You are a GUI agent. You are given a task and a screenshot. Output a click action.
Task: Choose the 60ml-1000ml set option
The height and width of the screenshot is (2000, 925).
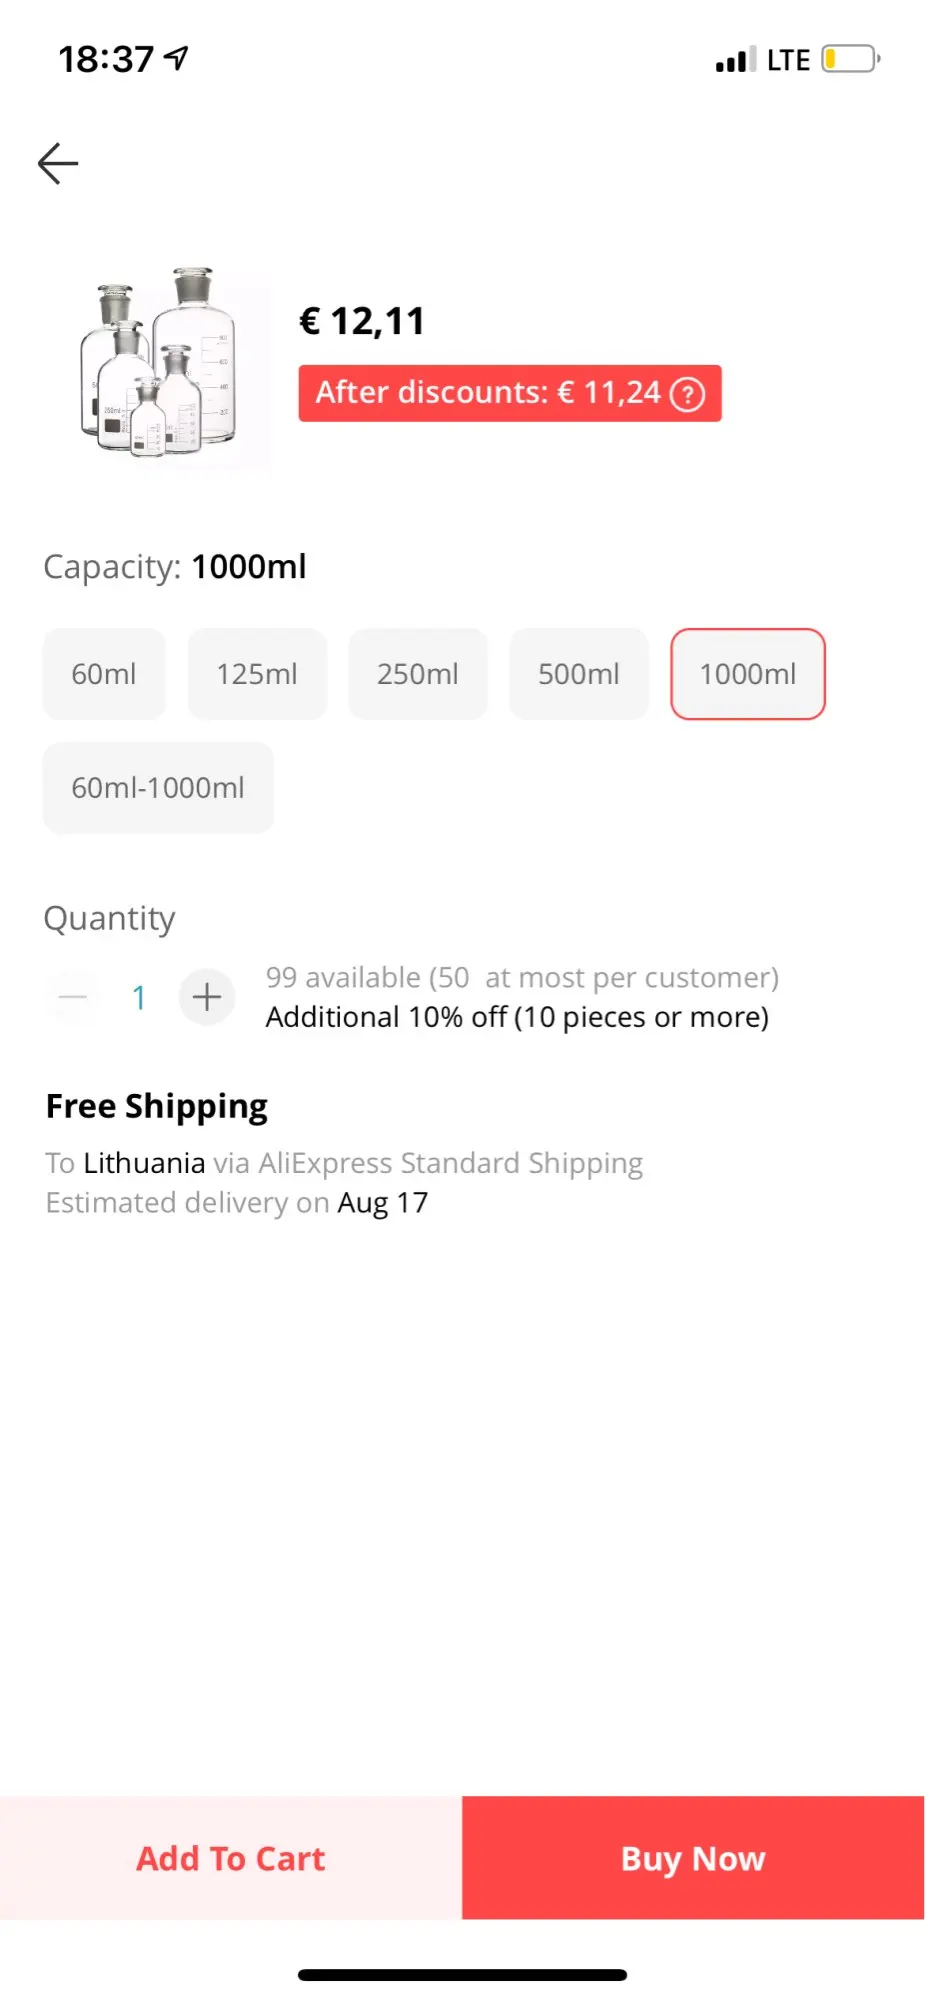(158, 788)
